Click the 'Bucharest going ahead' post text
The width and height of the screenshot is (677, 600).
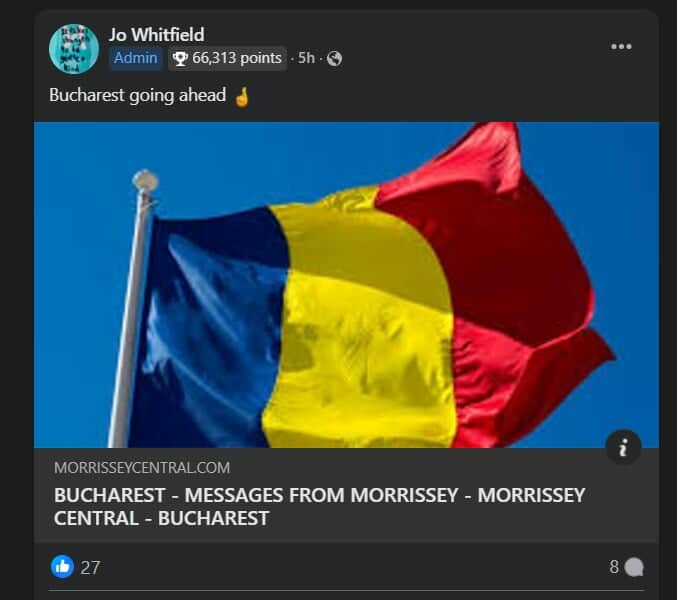(x=137, y=95)
